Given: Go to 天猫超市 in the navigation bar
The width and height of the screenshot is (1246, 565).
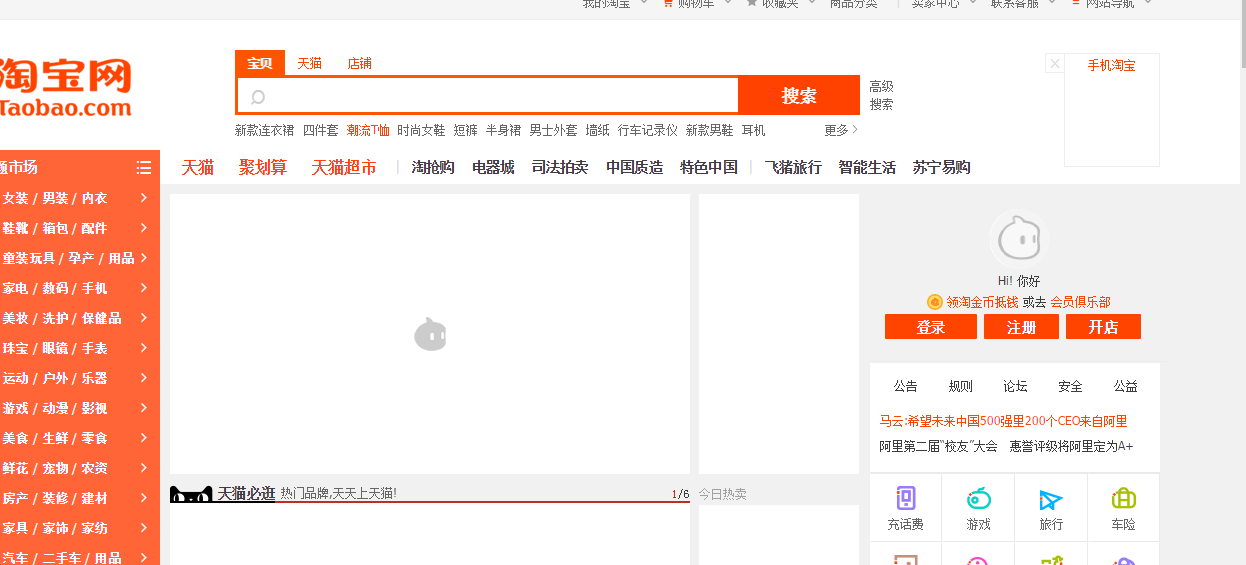Looking at the screenshot, I should (x=344, y=167).
